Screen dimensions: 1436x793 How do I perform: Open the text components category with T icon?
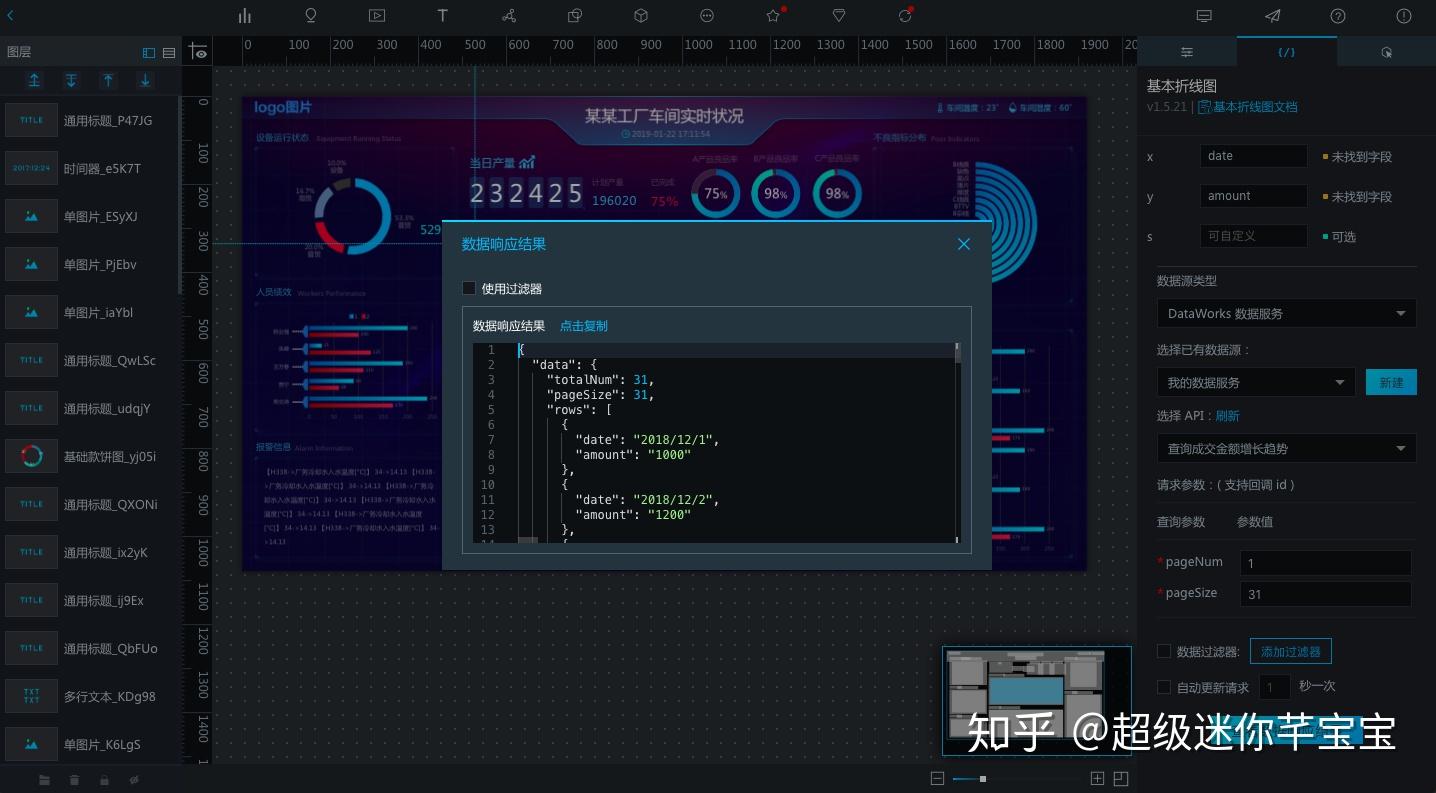tap(443, 16)
